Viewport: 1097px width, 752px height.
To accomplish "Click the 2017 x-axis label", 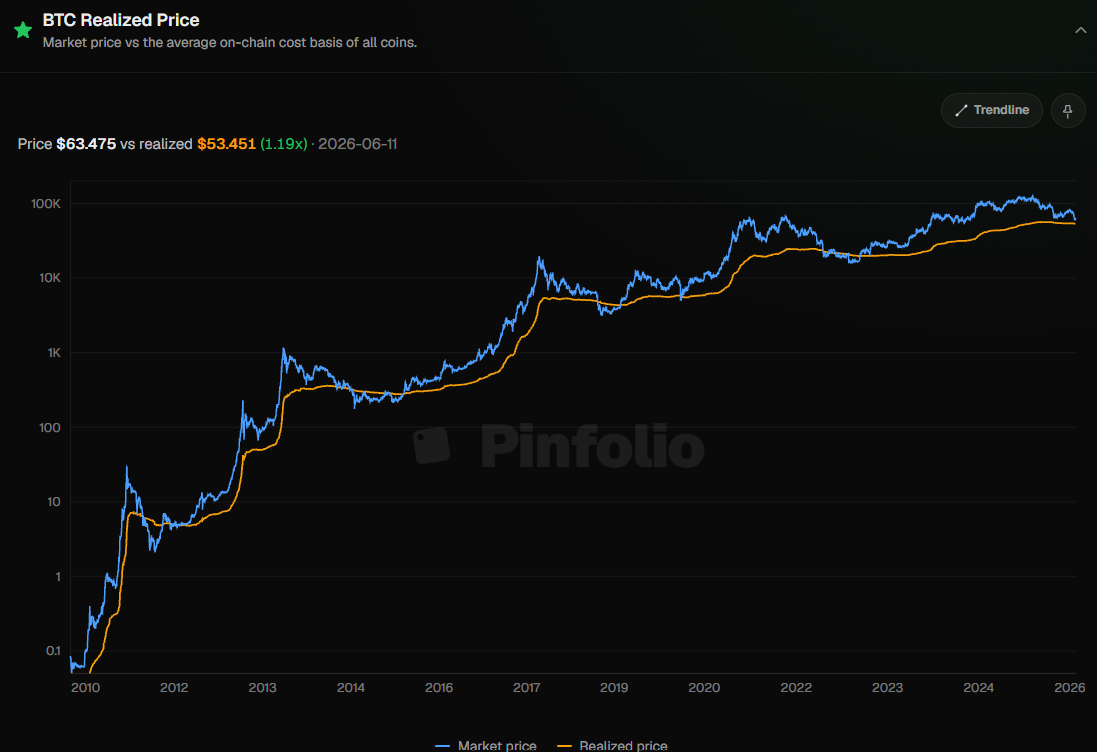I will [526, 688].
